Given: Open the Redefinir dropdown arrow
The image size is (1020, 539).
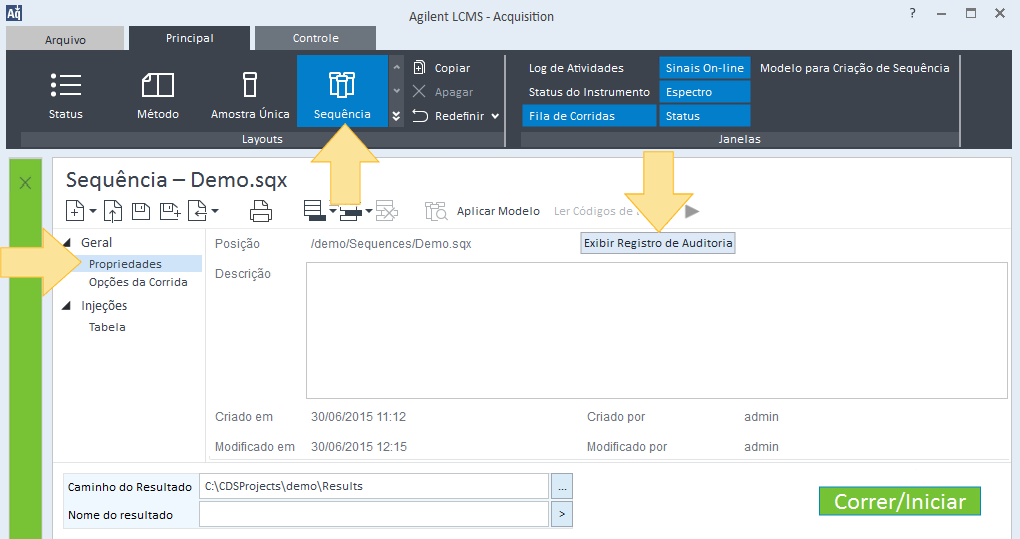Looking at the screenshot, I should point(495,116).
